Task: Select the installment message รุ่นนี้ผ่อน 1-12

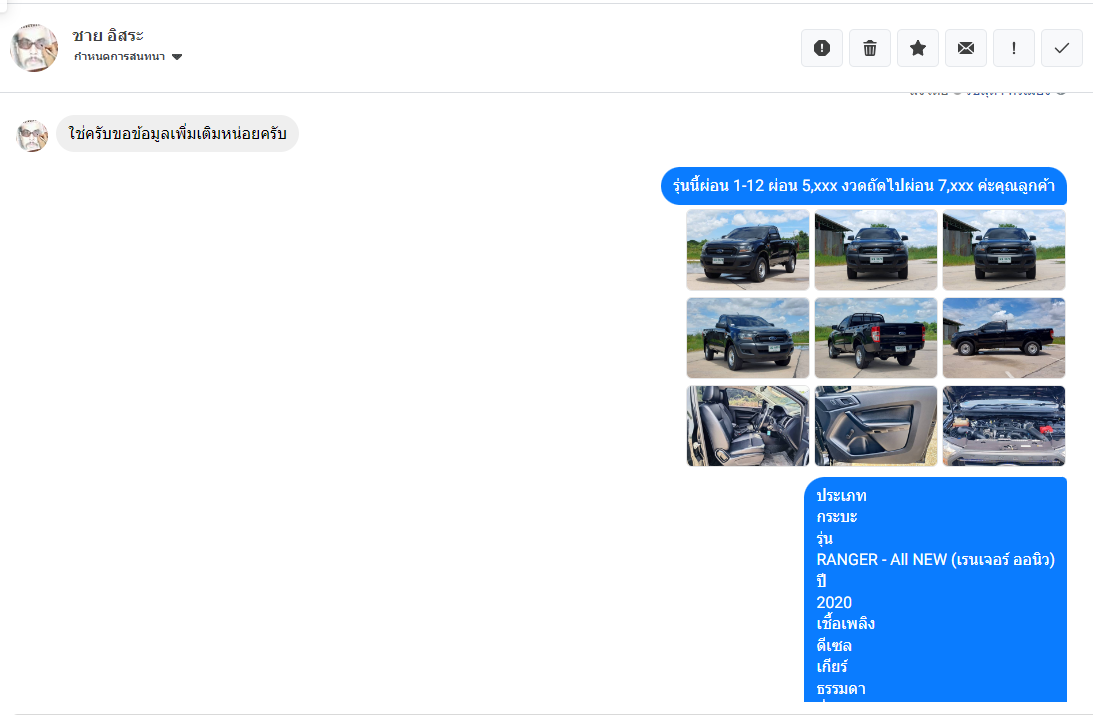Action: (864, 186)
